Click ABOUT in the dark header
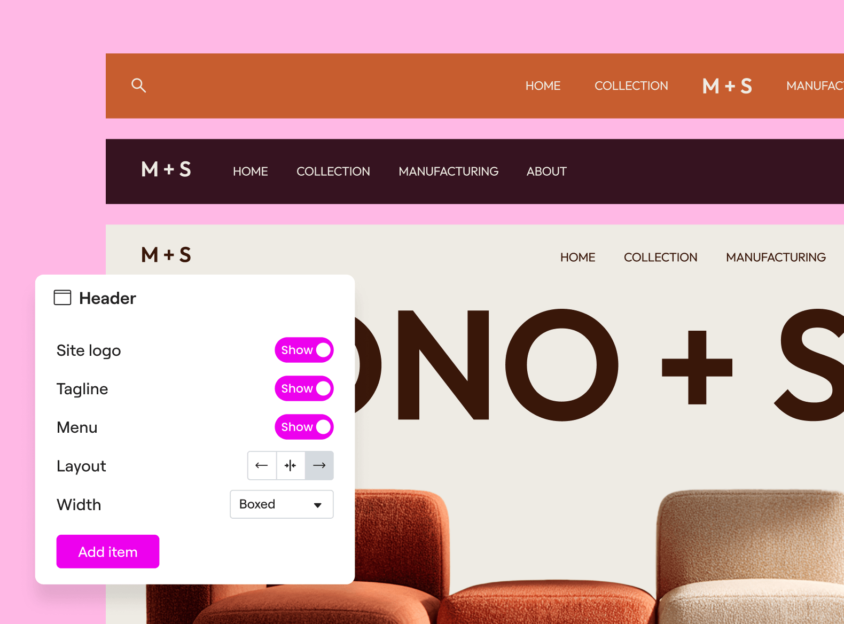 click(x=546, y=171)
